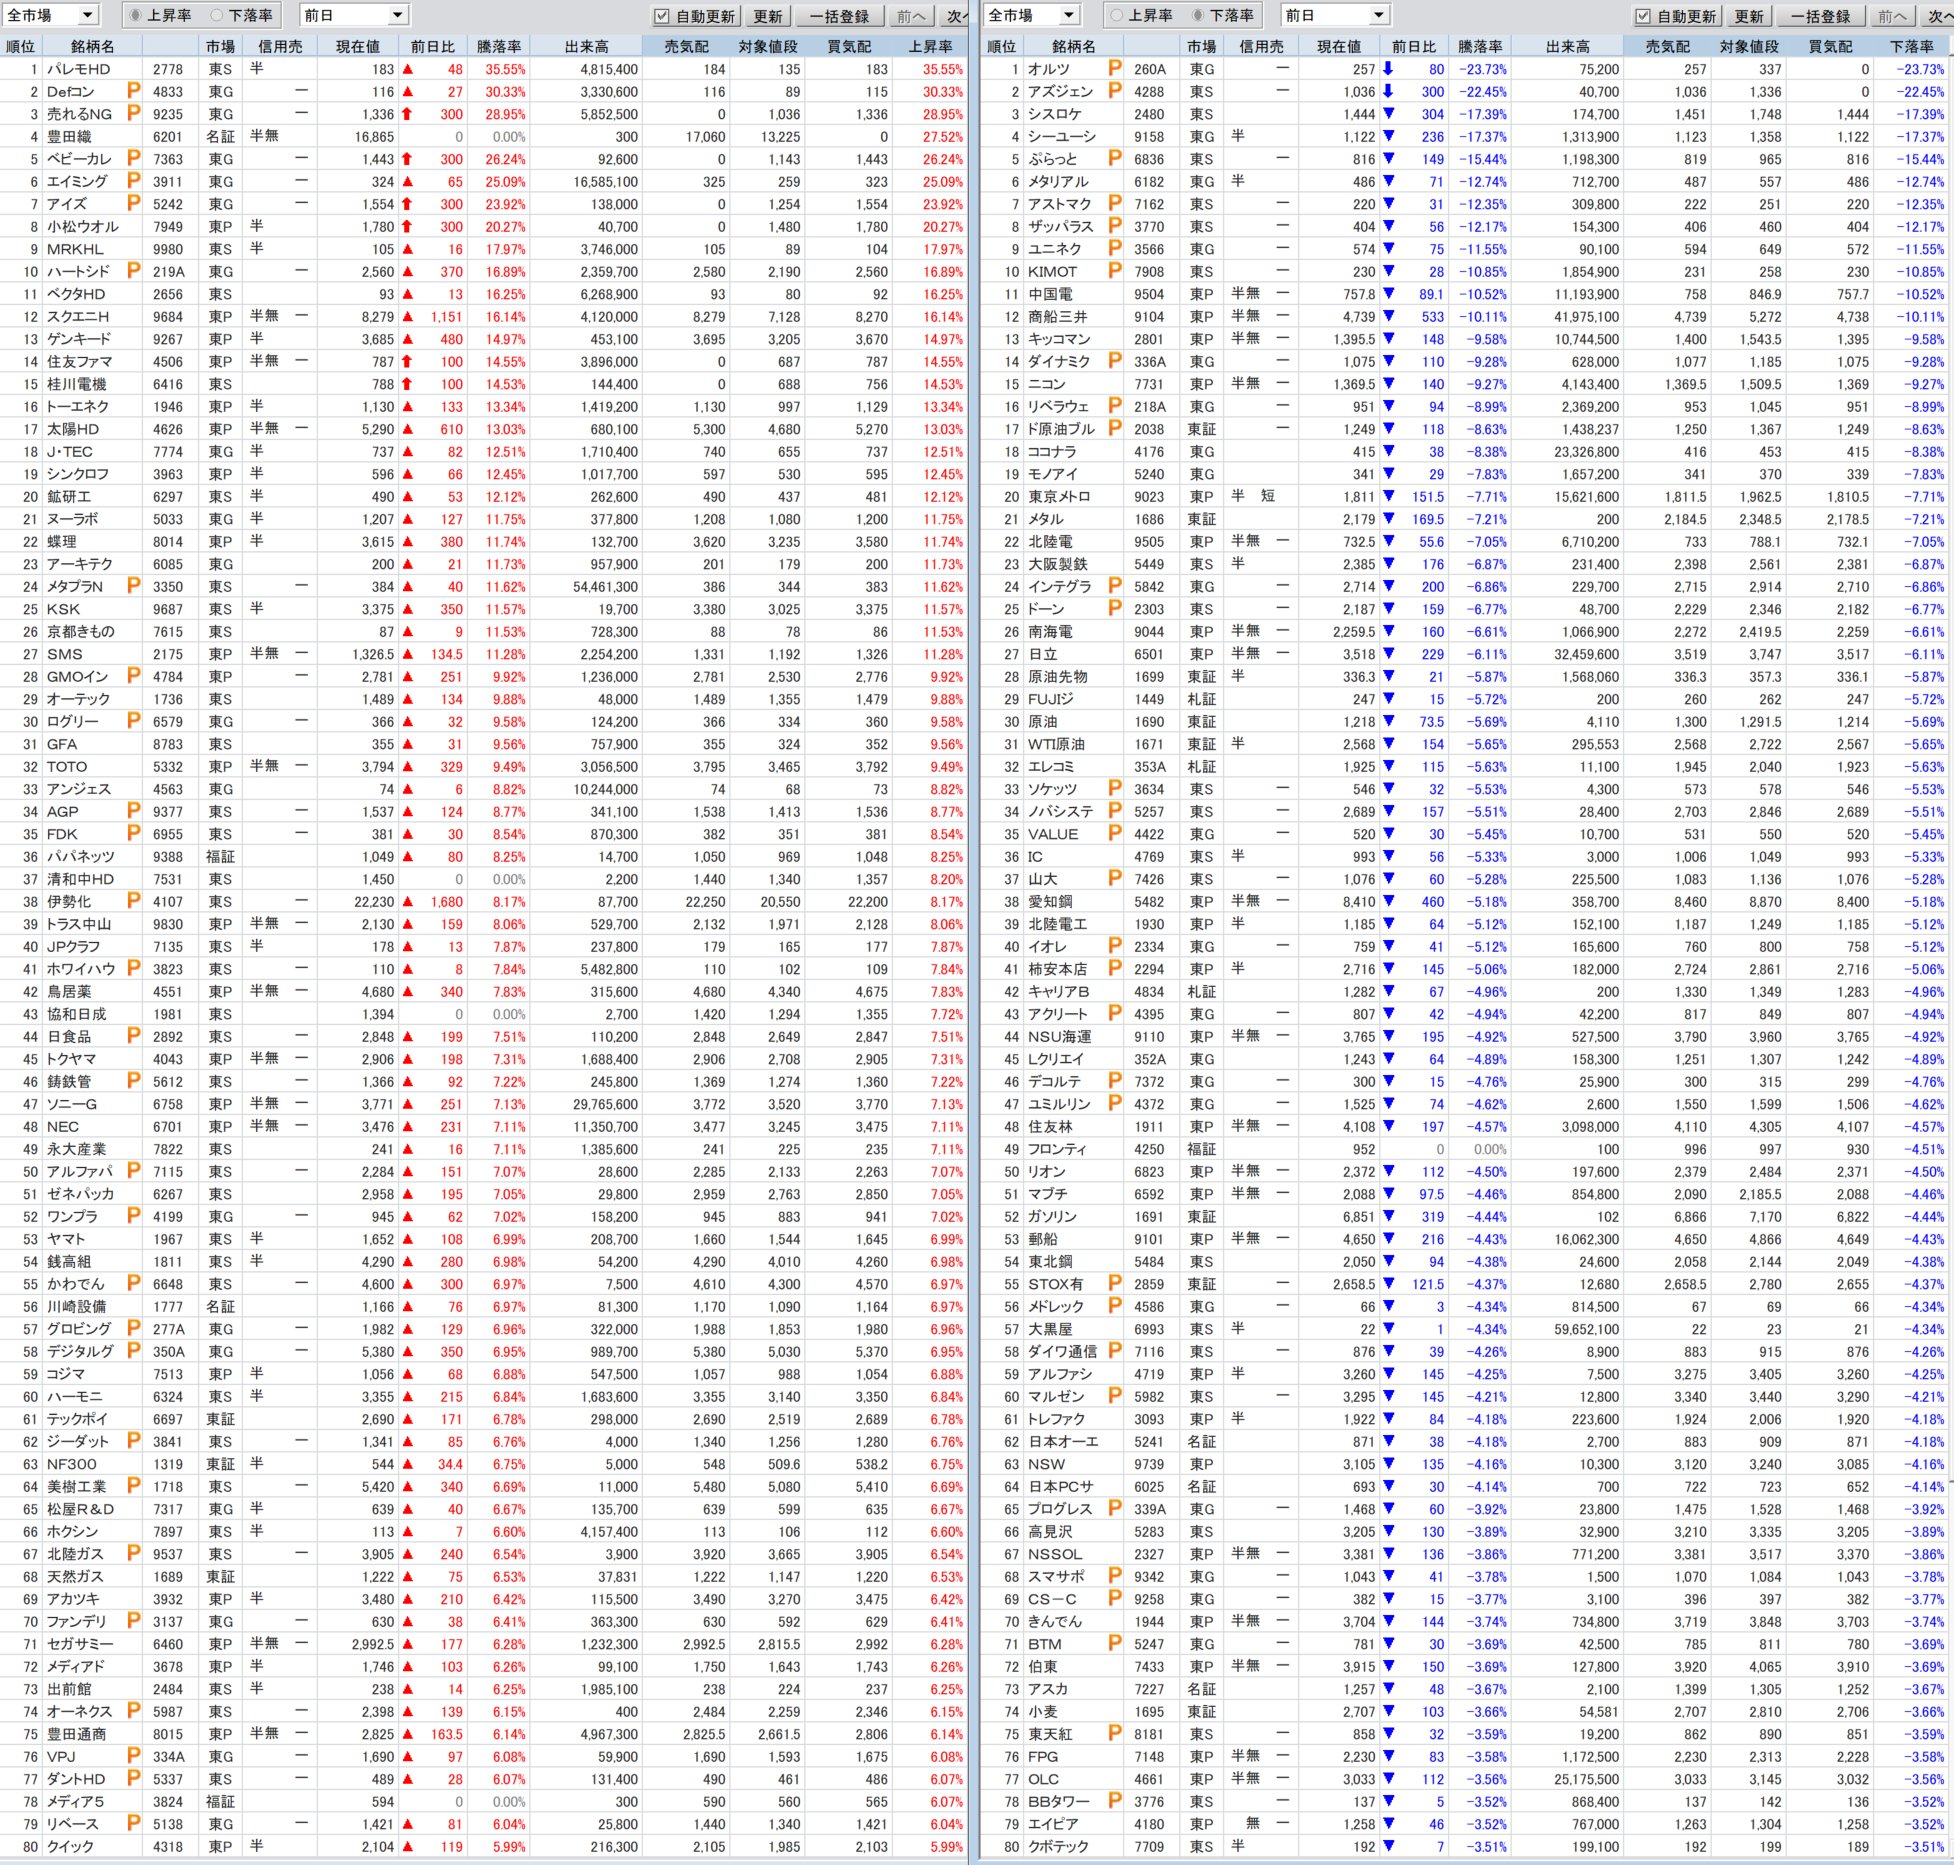Image resolution: width=1954 pixels, height=1865 pixels.
Task: Click the P icon on the STOX有 row
Action: (x=1115, y=1283)
